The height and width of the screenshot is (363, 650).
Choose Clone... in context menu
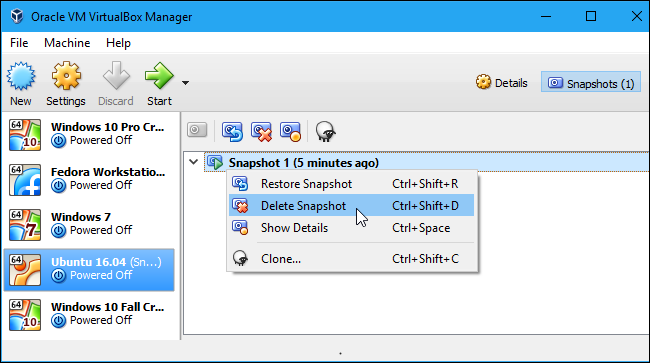coord(352,259)
